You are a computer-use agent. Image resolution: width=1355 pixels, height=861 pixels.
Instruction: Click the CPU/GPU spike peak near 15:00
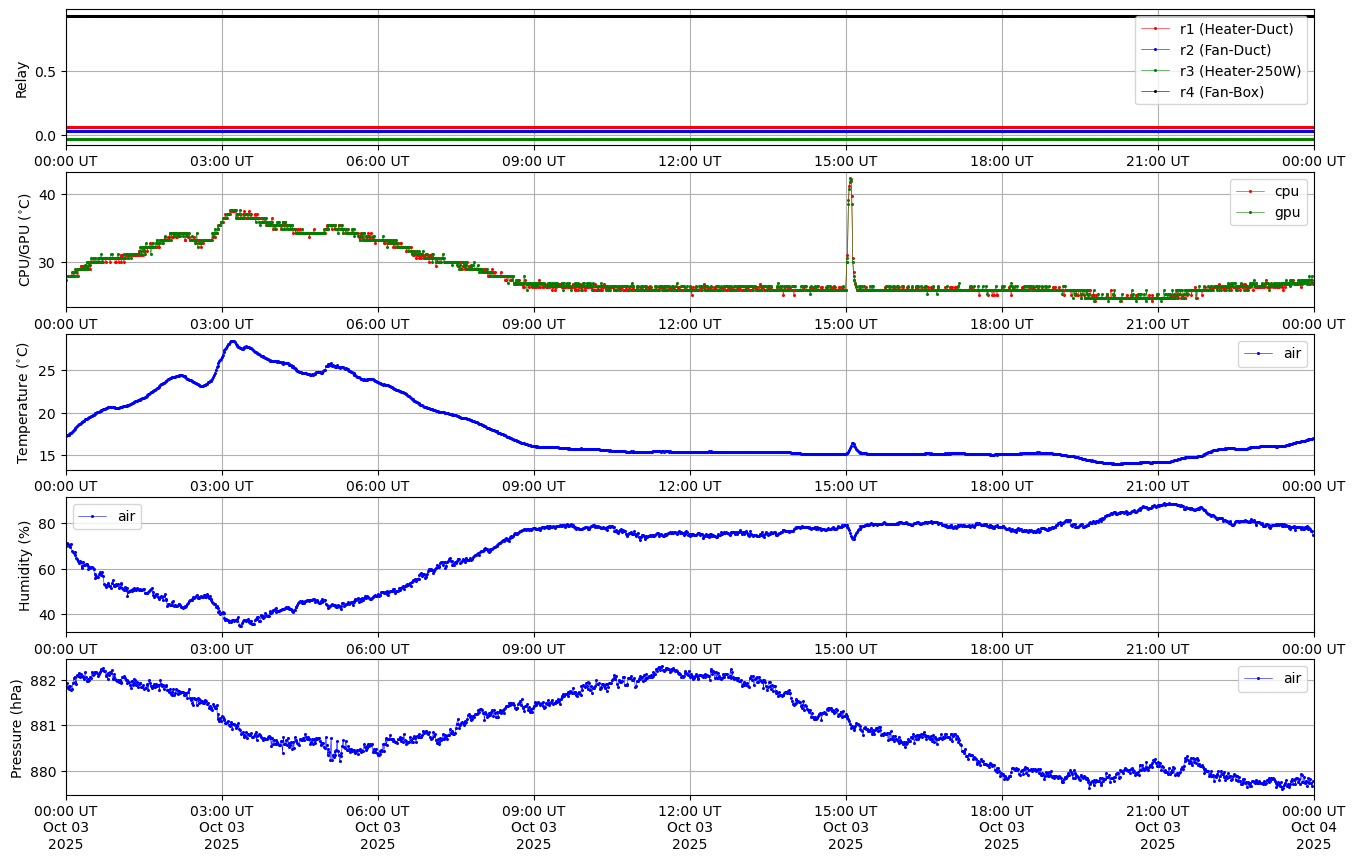click(x=850, y=179)
